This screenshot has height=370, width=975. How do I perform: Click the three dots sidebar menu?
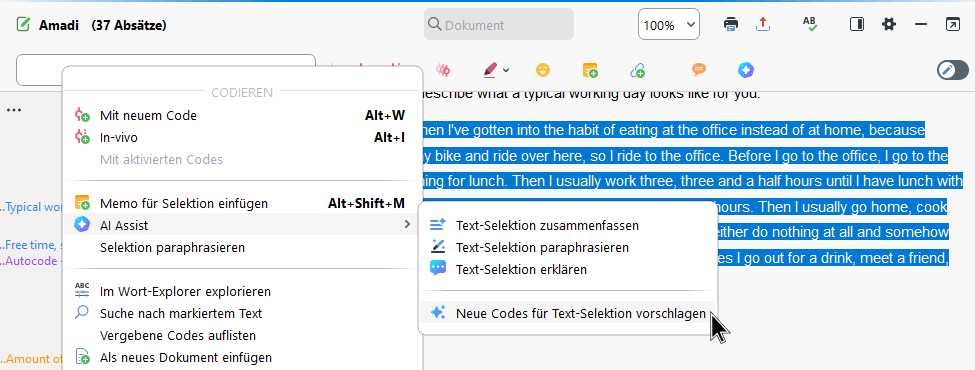click(14, 110)
